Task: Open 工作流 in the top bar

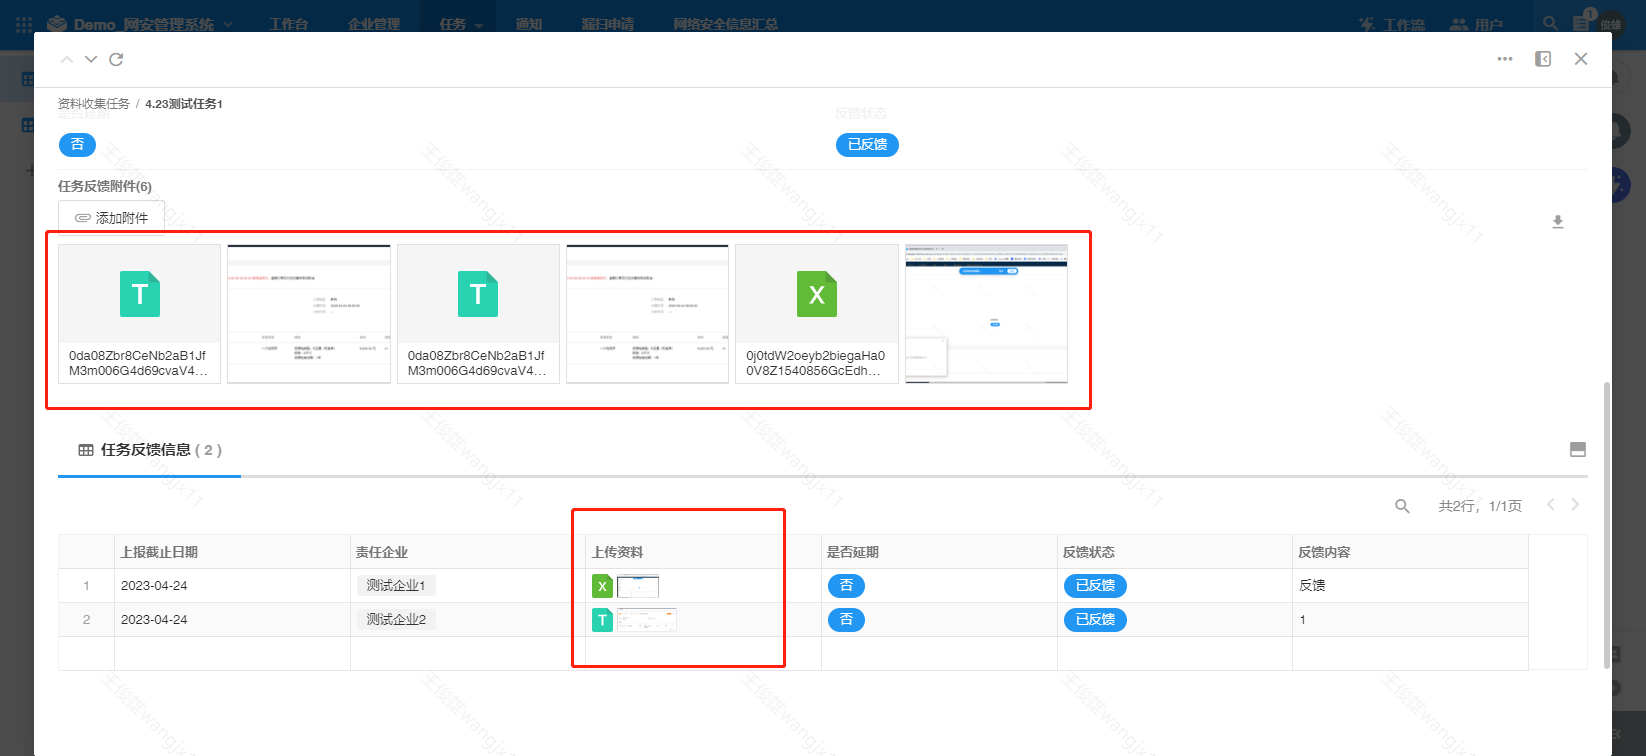Action: [x=1392, y=24]
